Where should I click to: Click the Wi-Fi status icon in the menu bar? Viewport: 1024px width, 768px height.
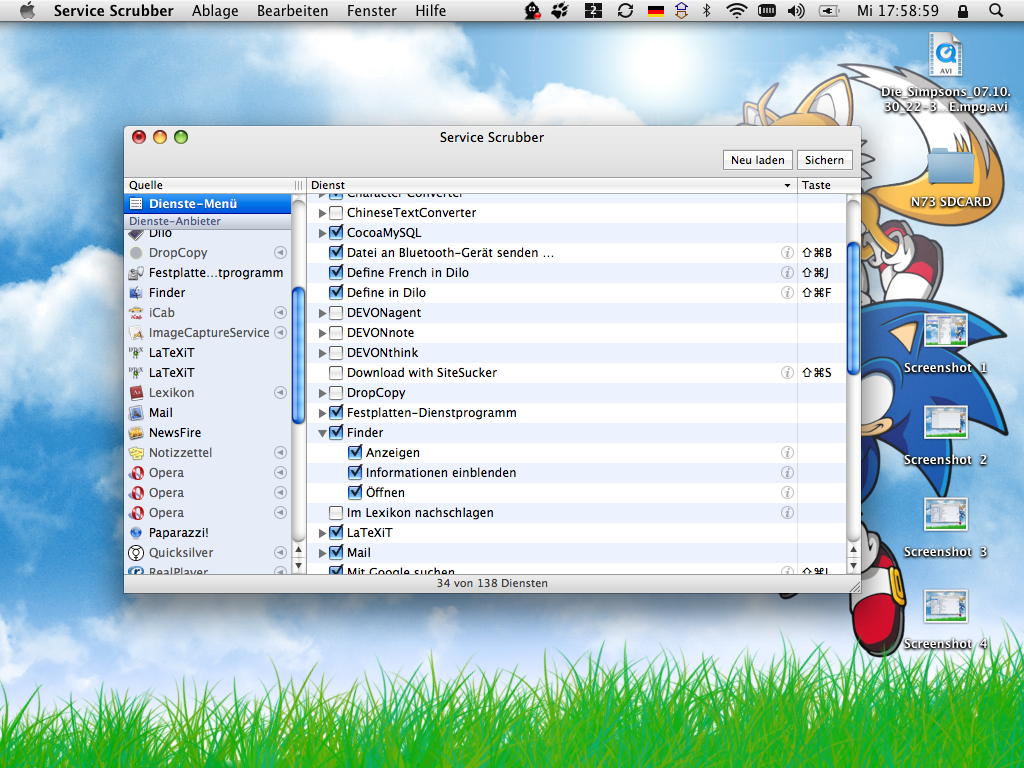(x=737, y=10)
